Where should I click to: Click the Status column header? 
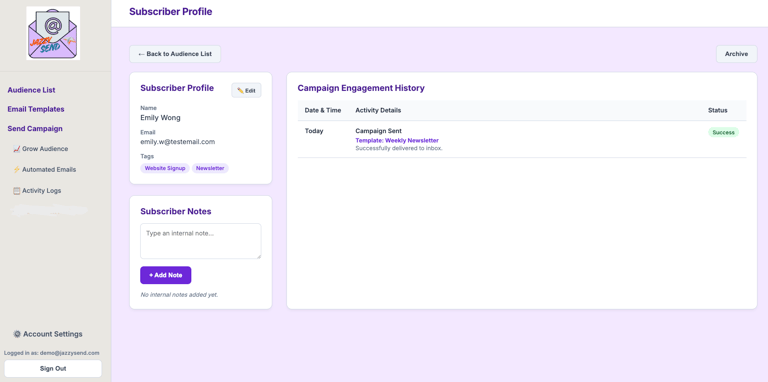pos(718,110)
